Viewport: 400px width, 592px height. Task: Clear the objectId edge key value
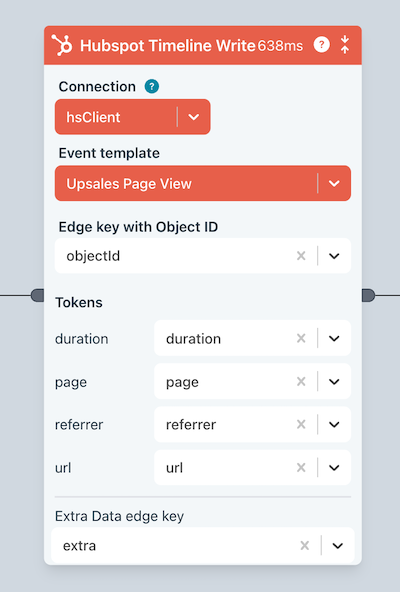301,256
